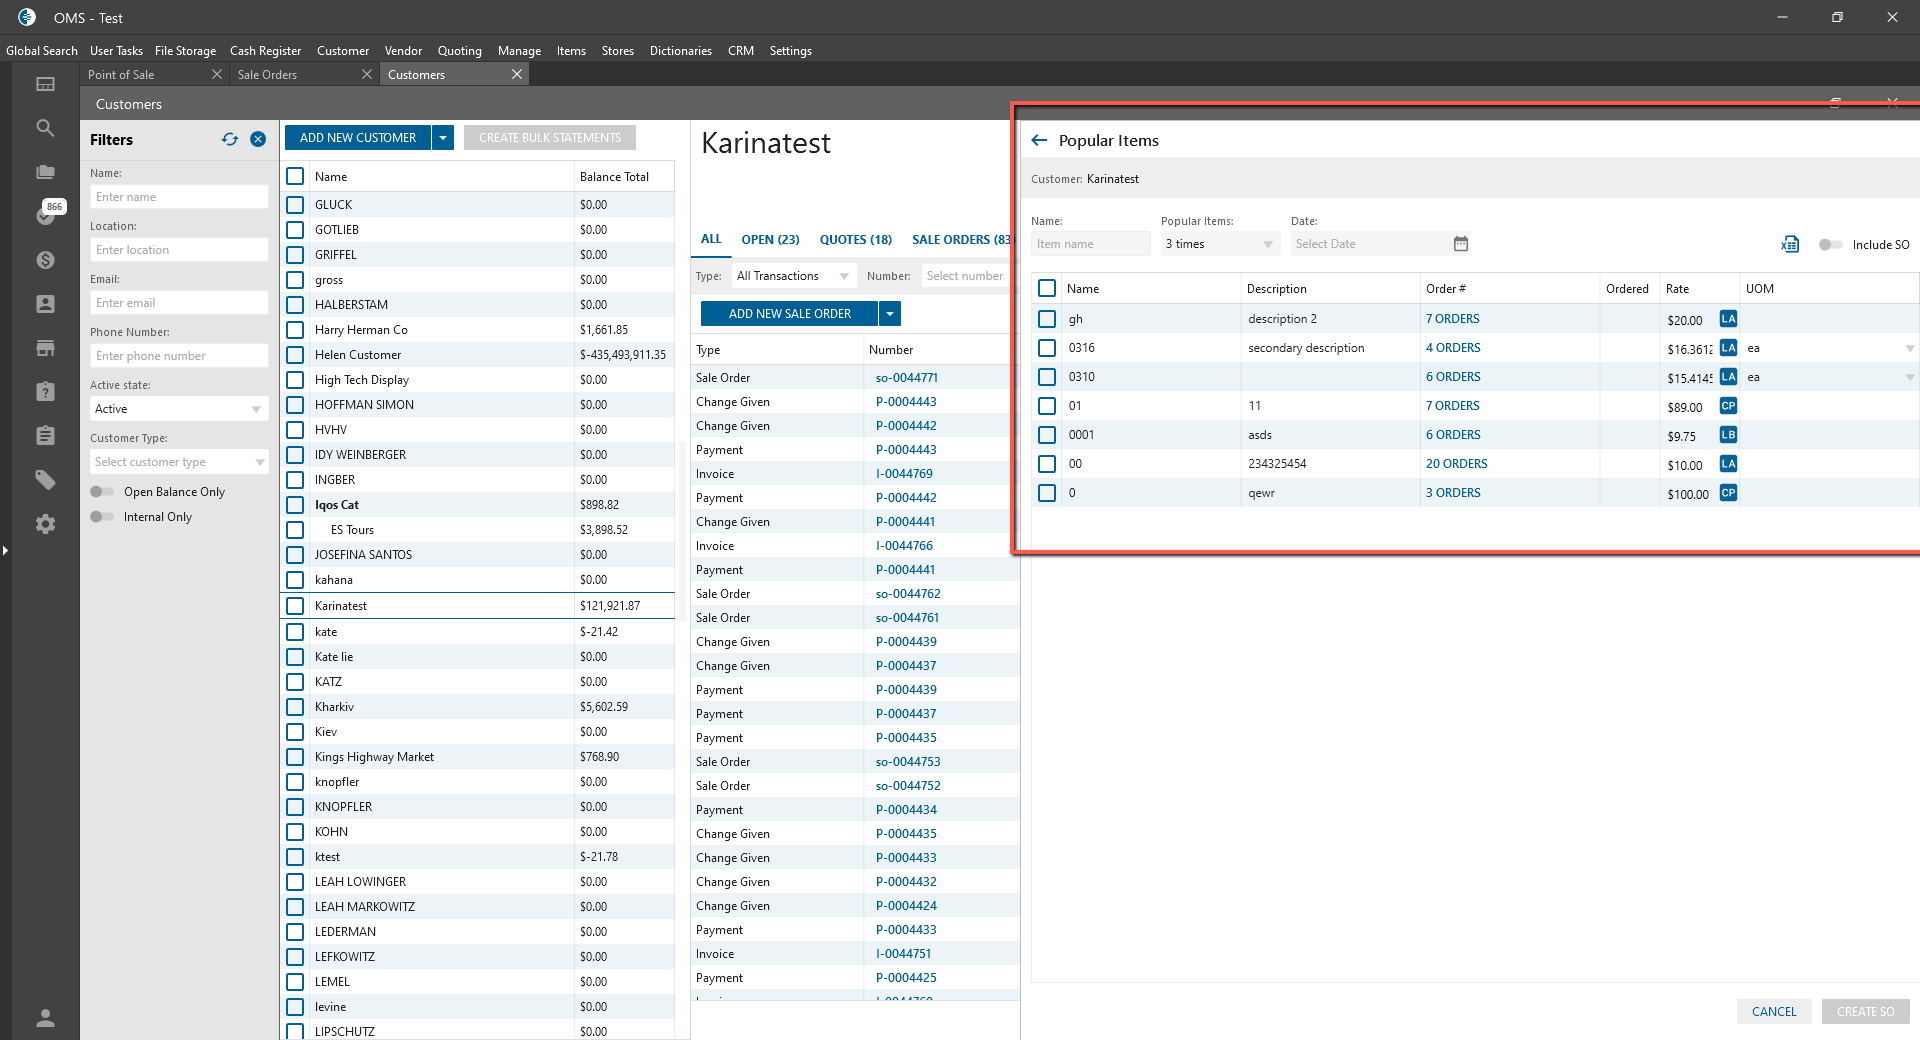Click the CANCEL button
This screenshot has height=1040, width=1920.
[1773, 1012]
